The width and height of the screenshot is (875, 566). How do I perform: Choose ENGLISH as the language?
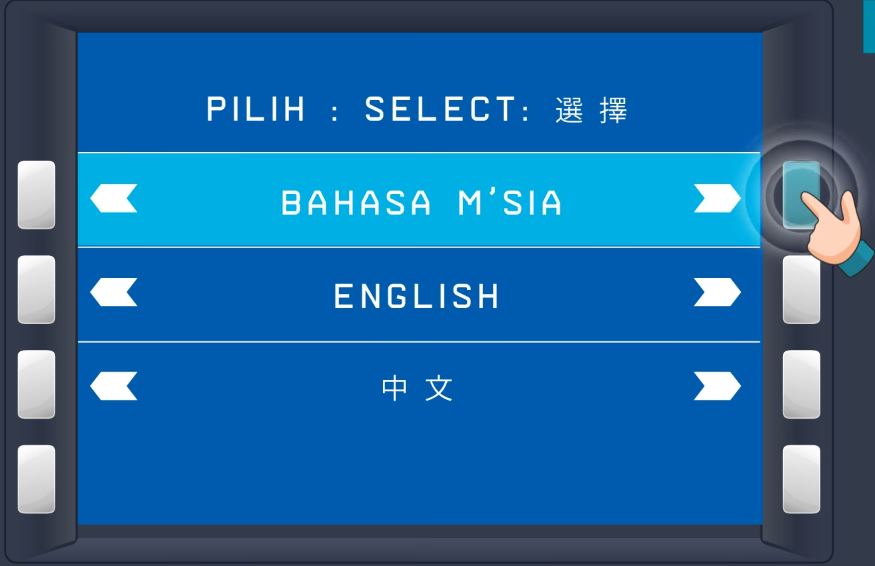[x=417, y=296]
